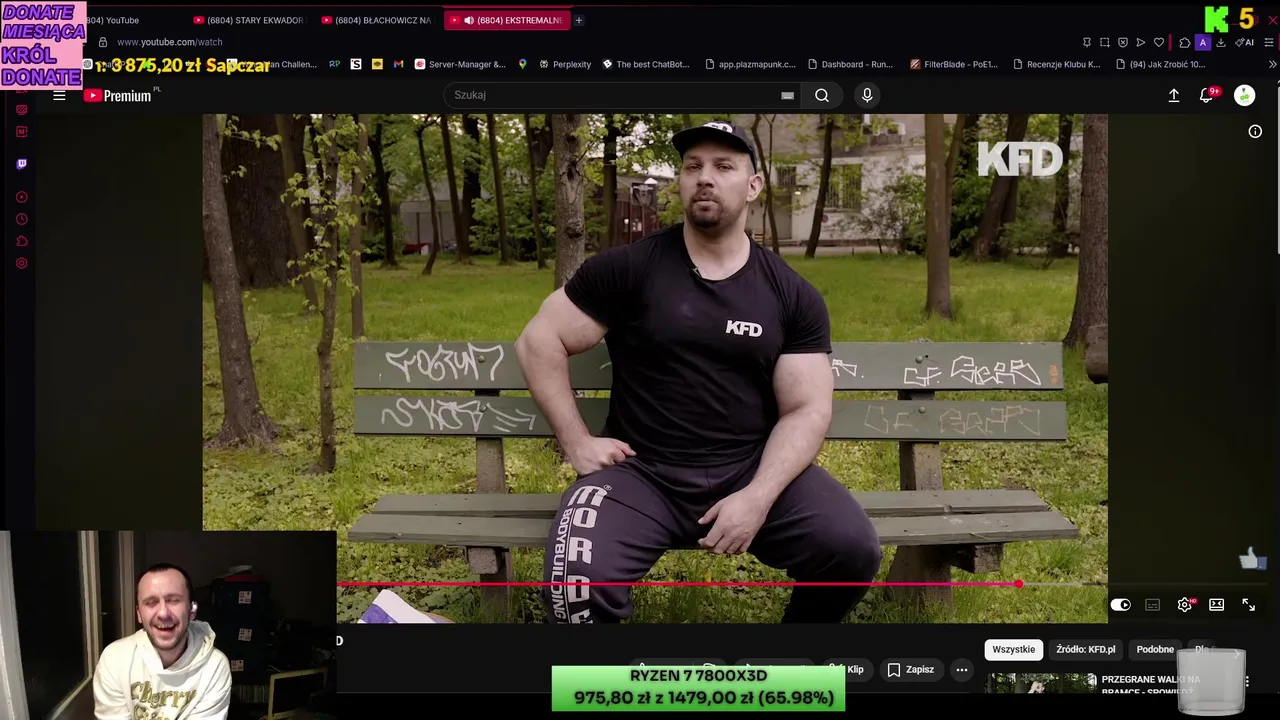The image size is (1280, 720).
Task: Toggle subtitles in the video player
Action: click(x=1152, y=605)
